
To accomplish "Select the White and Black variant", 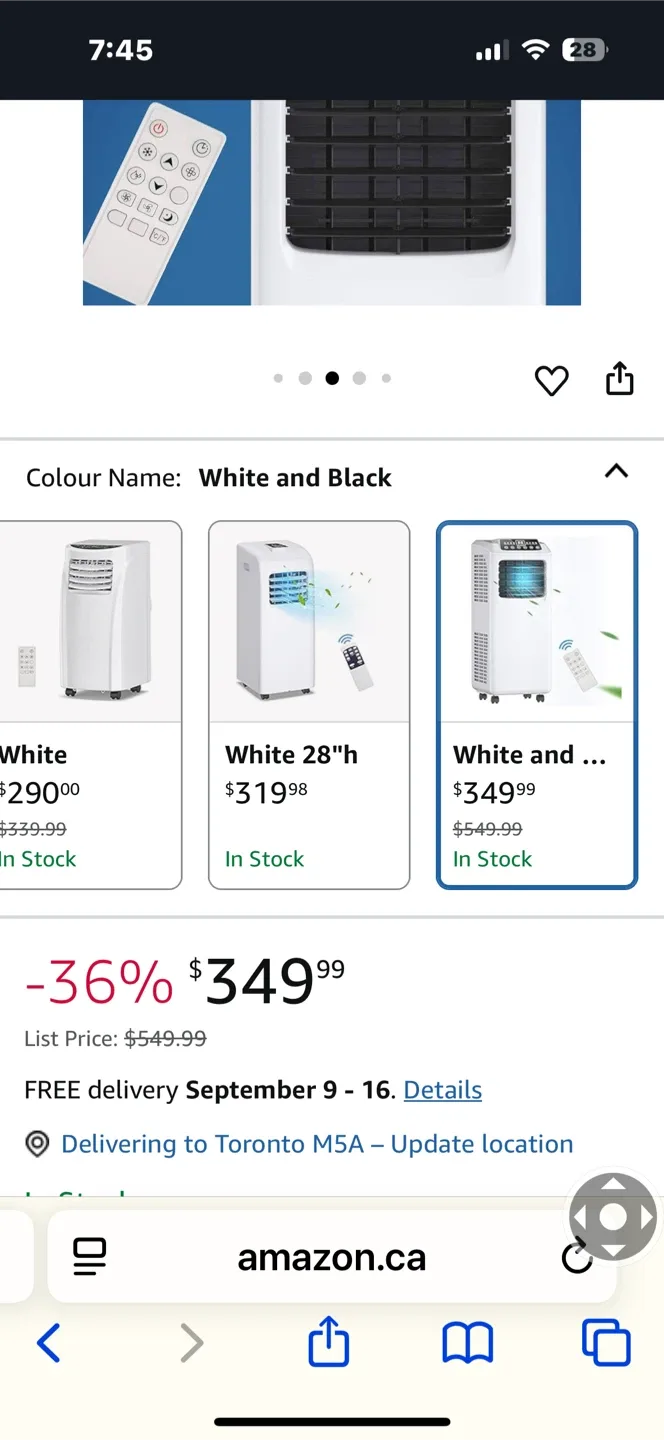I will [537, 704].
